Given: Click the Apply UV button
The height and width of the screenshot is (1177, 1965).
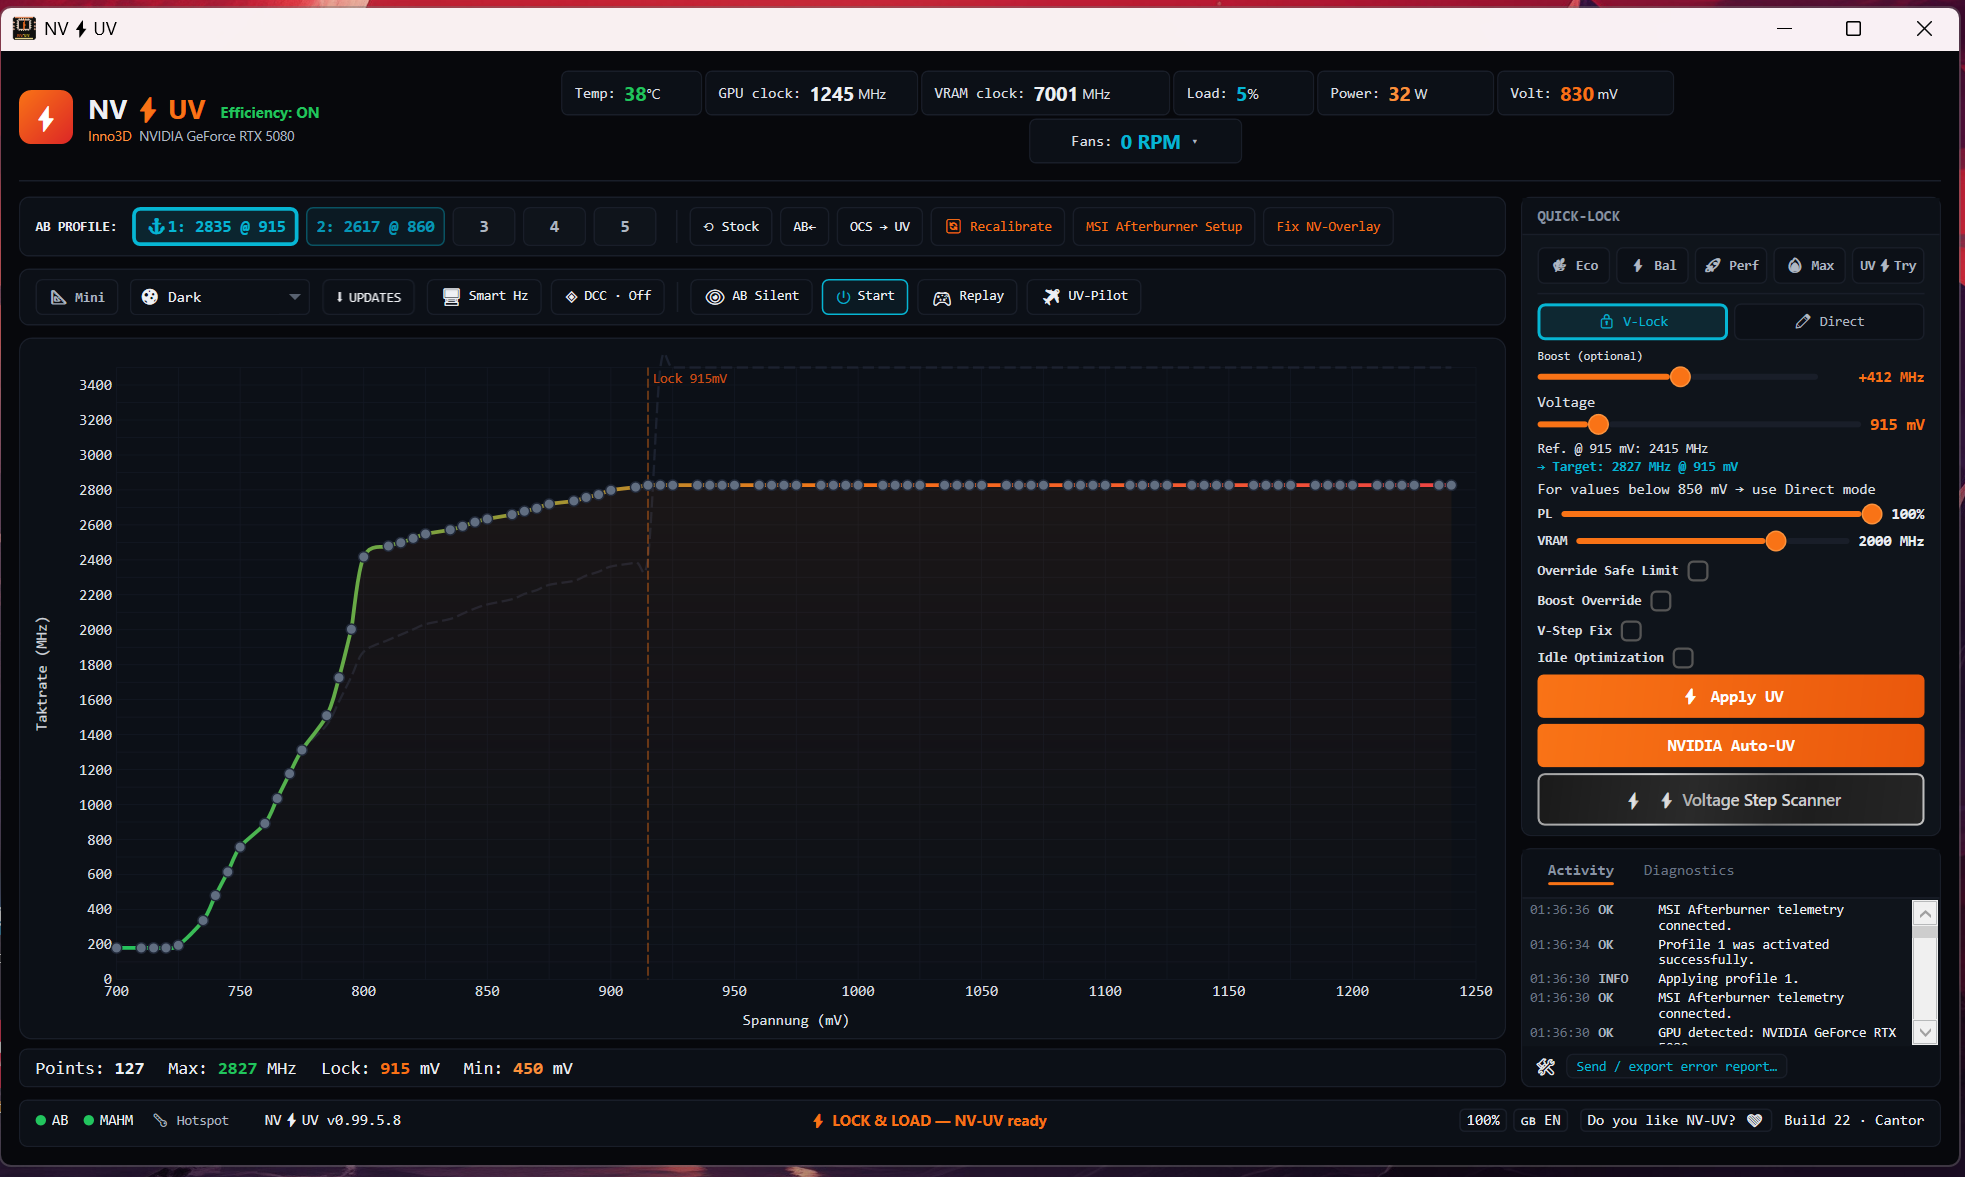Looking at the screenshot, I should pyautogui.click(x=1730, y=697).
